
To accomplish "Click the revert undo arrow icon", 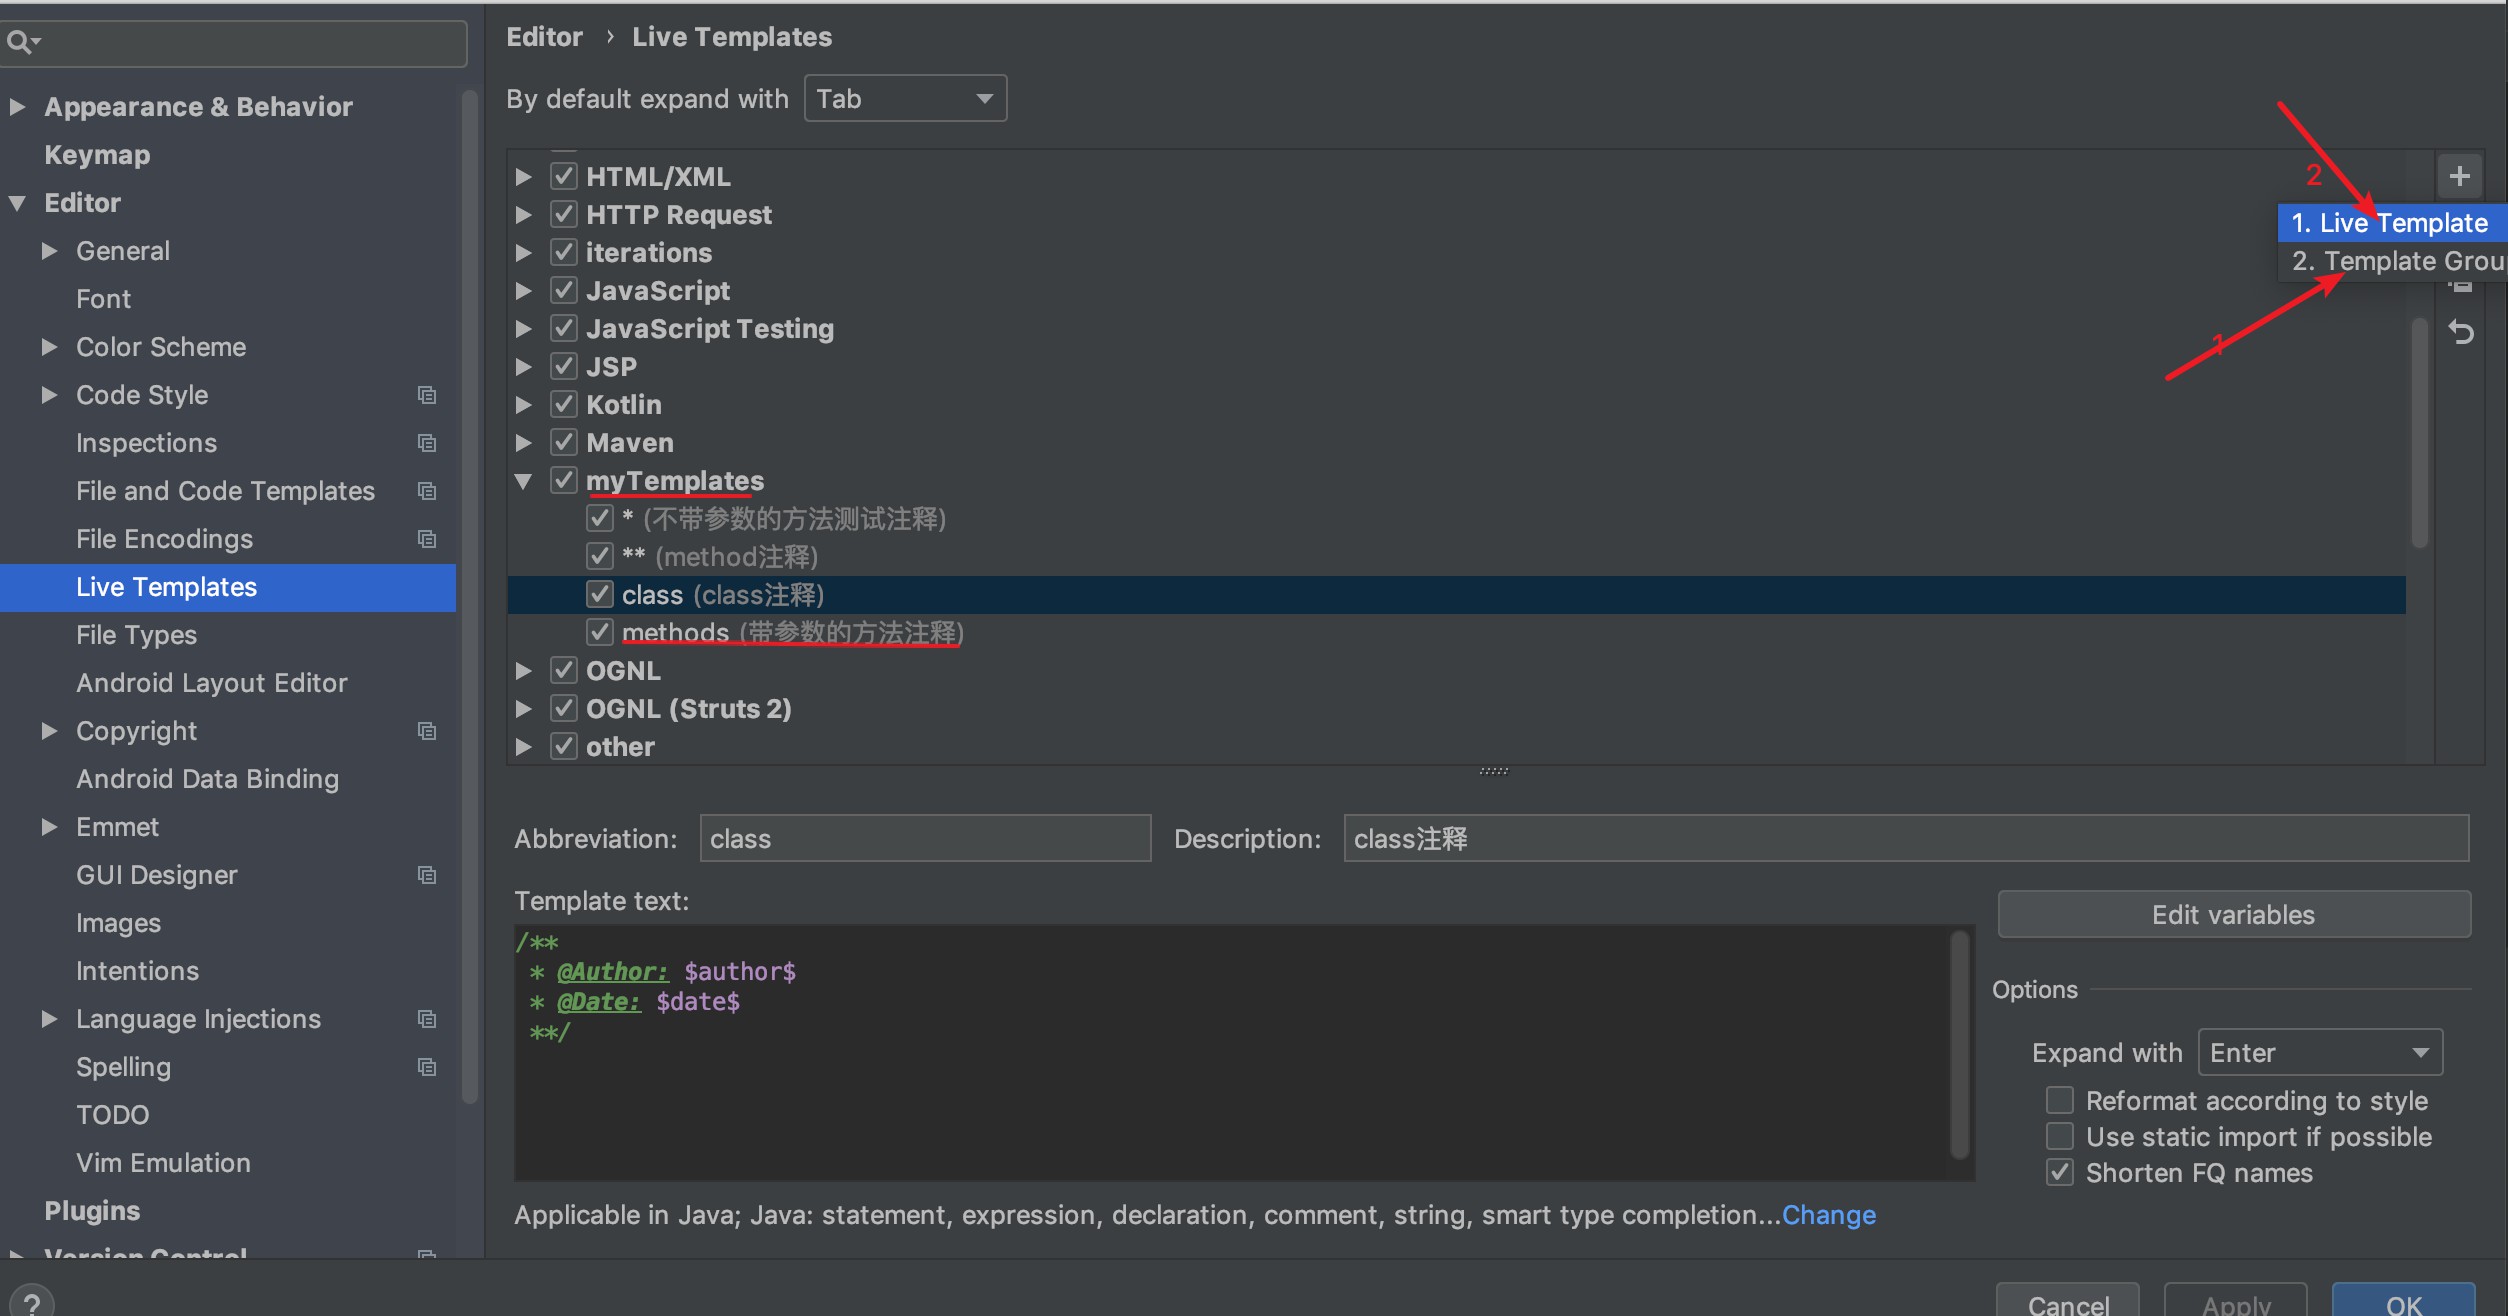I will click(x=2461, y=332).
